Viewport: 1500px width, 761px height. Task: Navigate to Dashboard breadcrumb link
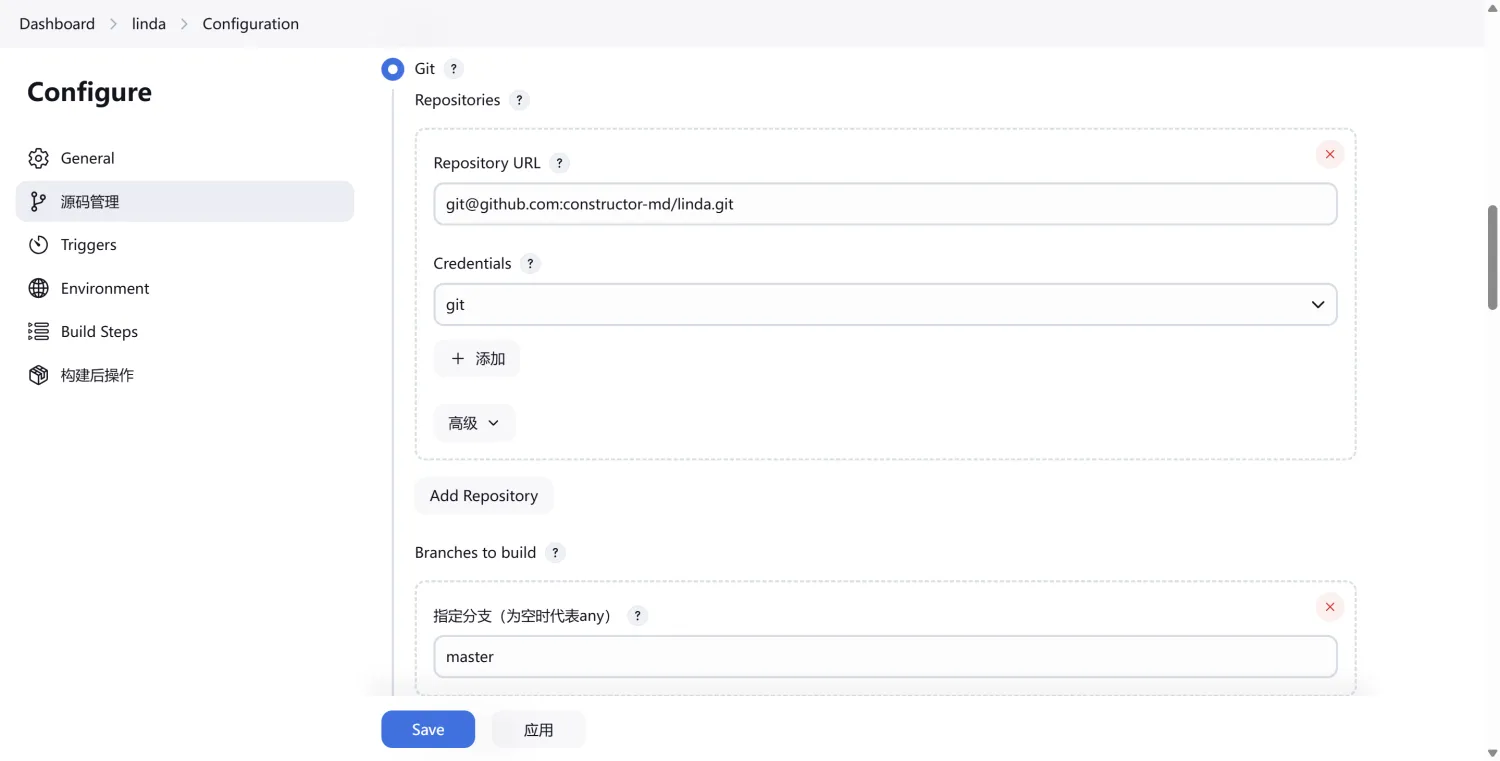(56, 23)
